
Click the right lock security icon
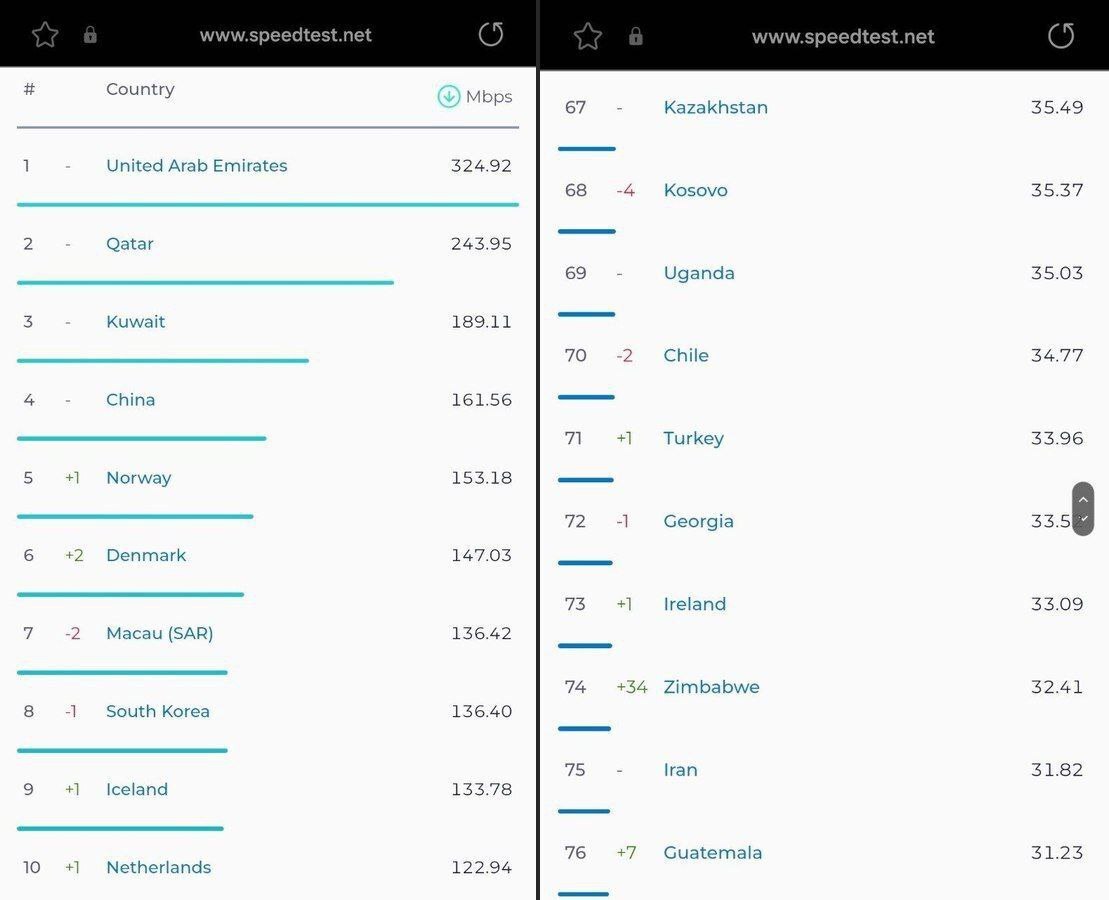635,37
